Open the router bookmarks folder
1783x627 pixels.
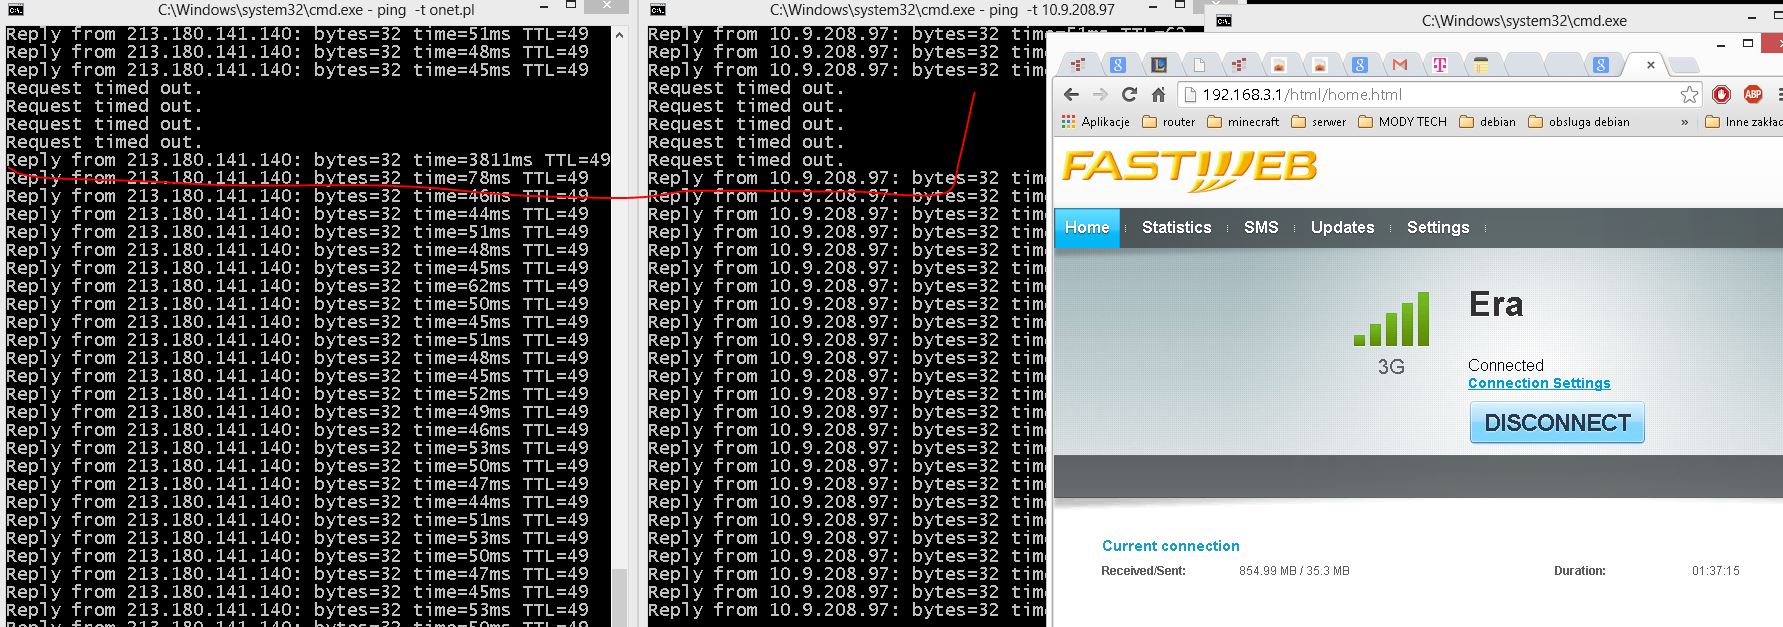pyautogui.click(x=1169, y=122)
